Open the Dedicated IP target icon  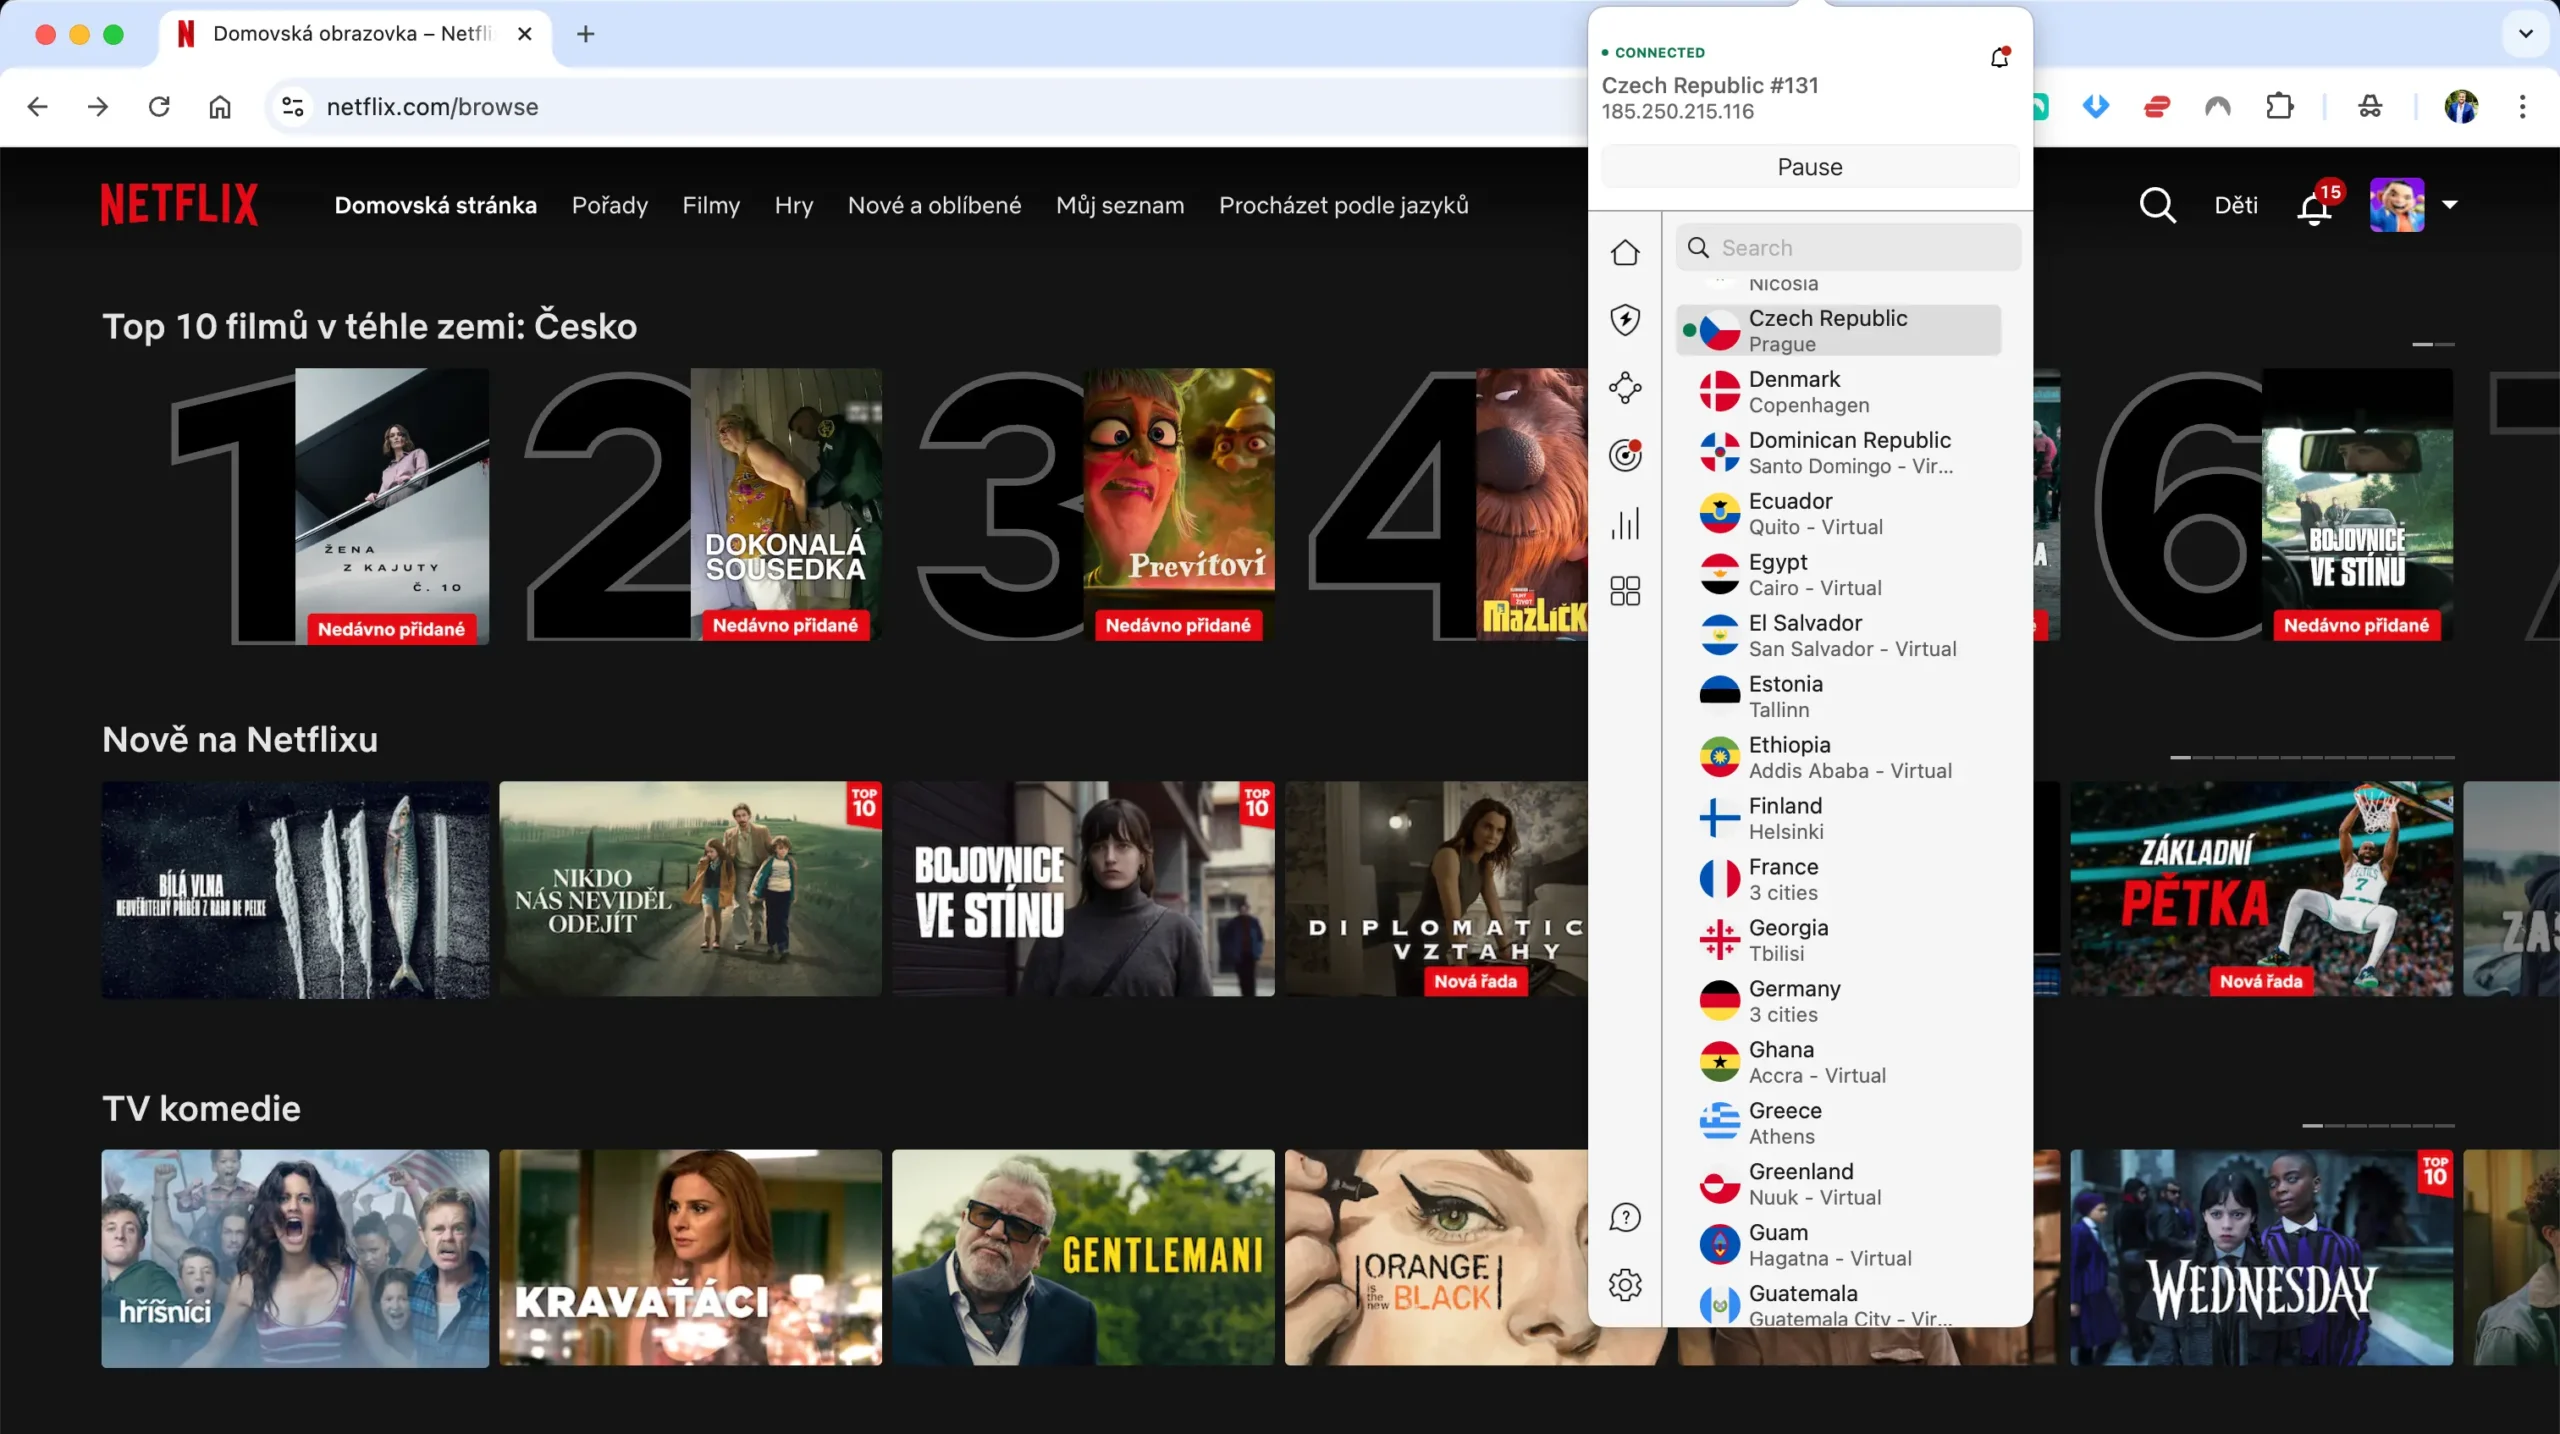[x=1625, y=455]
